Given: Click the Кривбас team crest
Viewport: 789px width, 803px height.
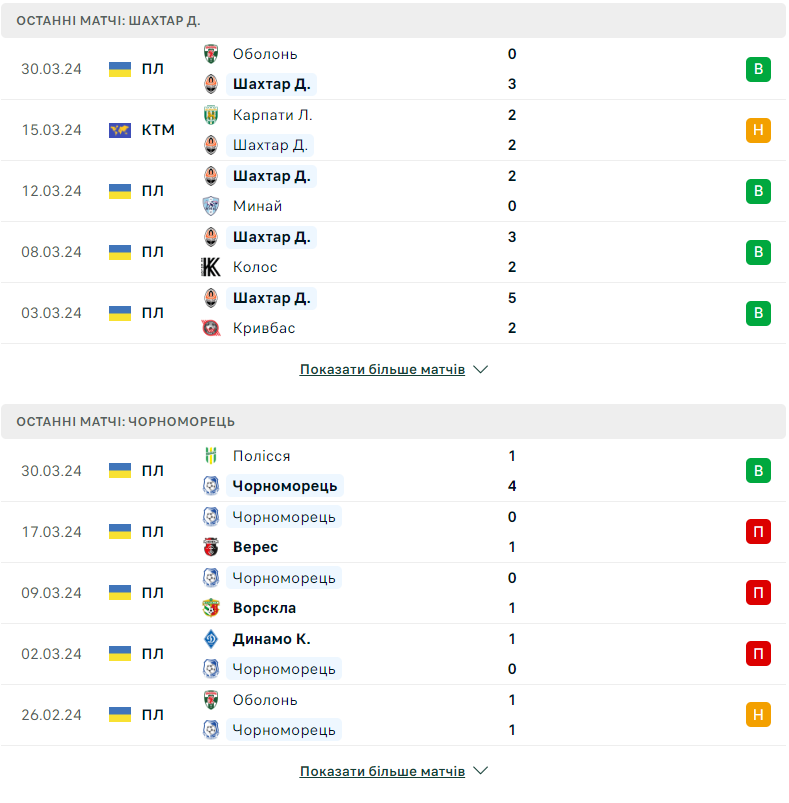Looking at the screenshot, I should tap(211, 328).
